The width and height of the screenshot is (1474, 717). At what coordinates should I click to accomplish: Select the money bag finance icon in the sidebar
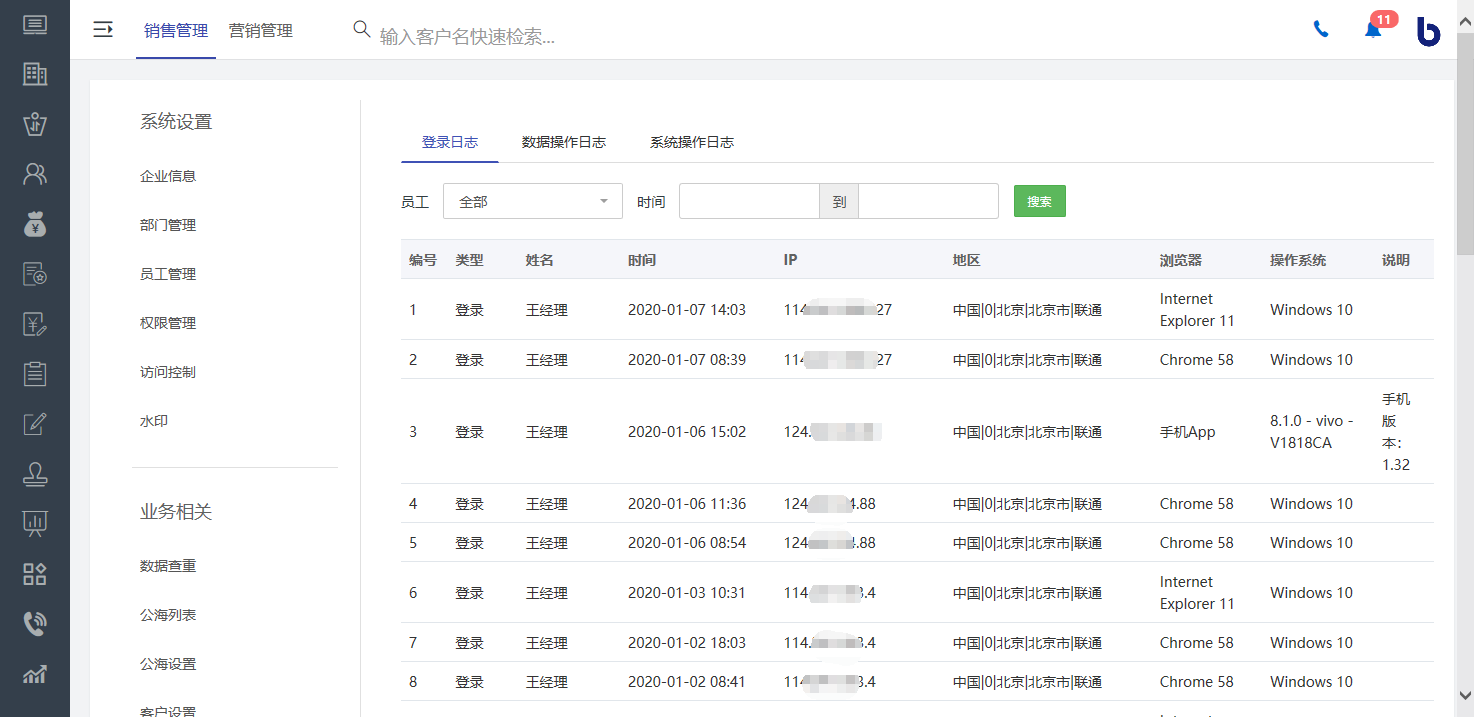(34, 224)
